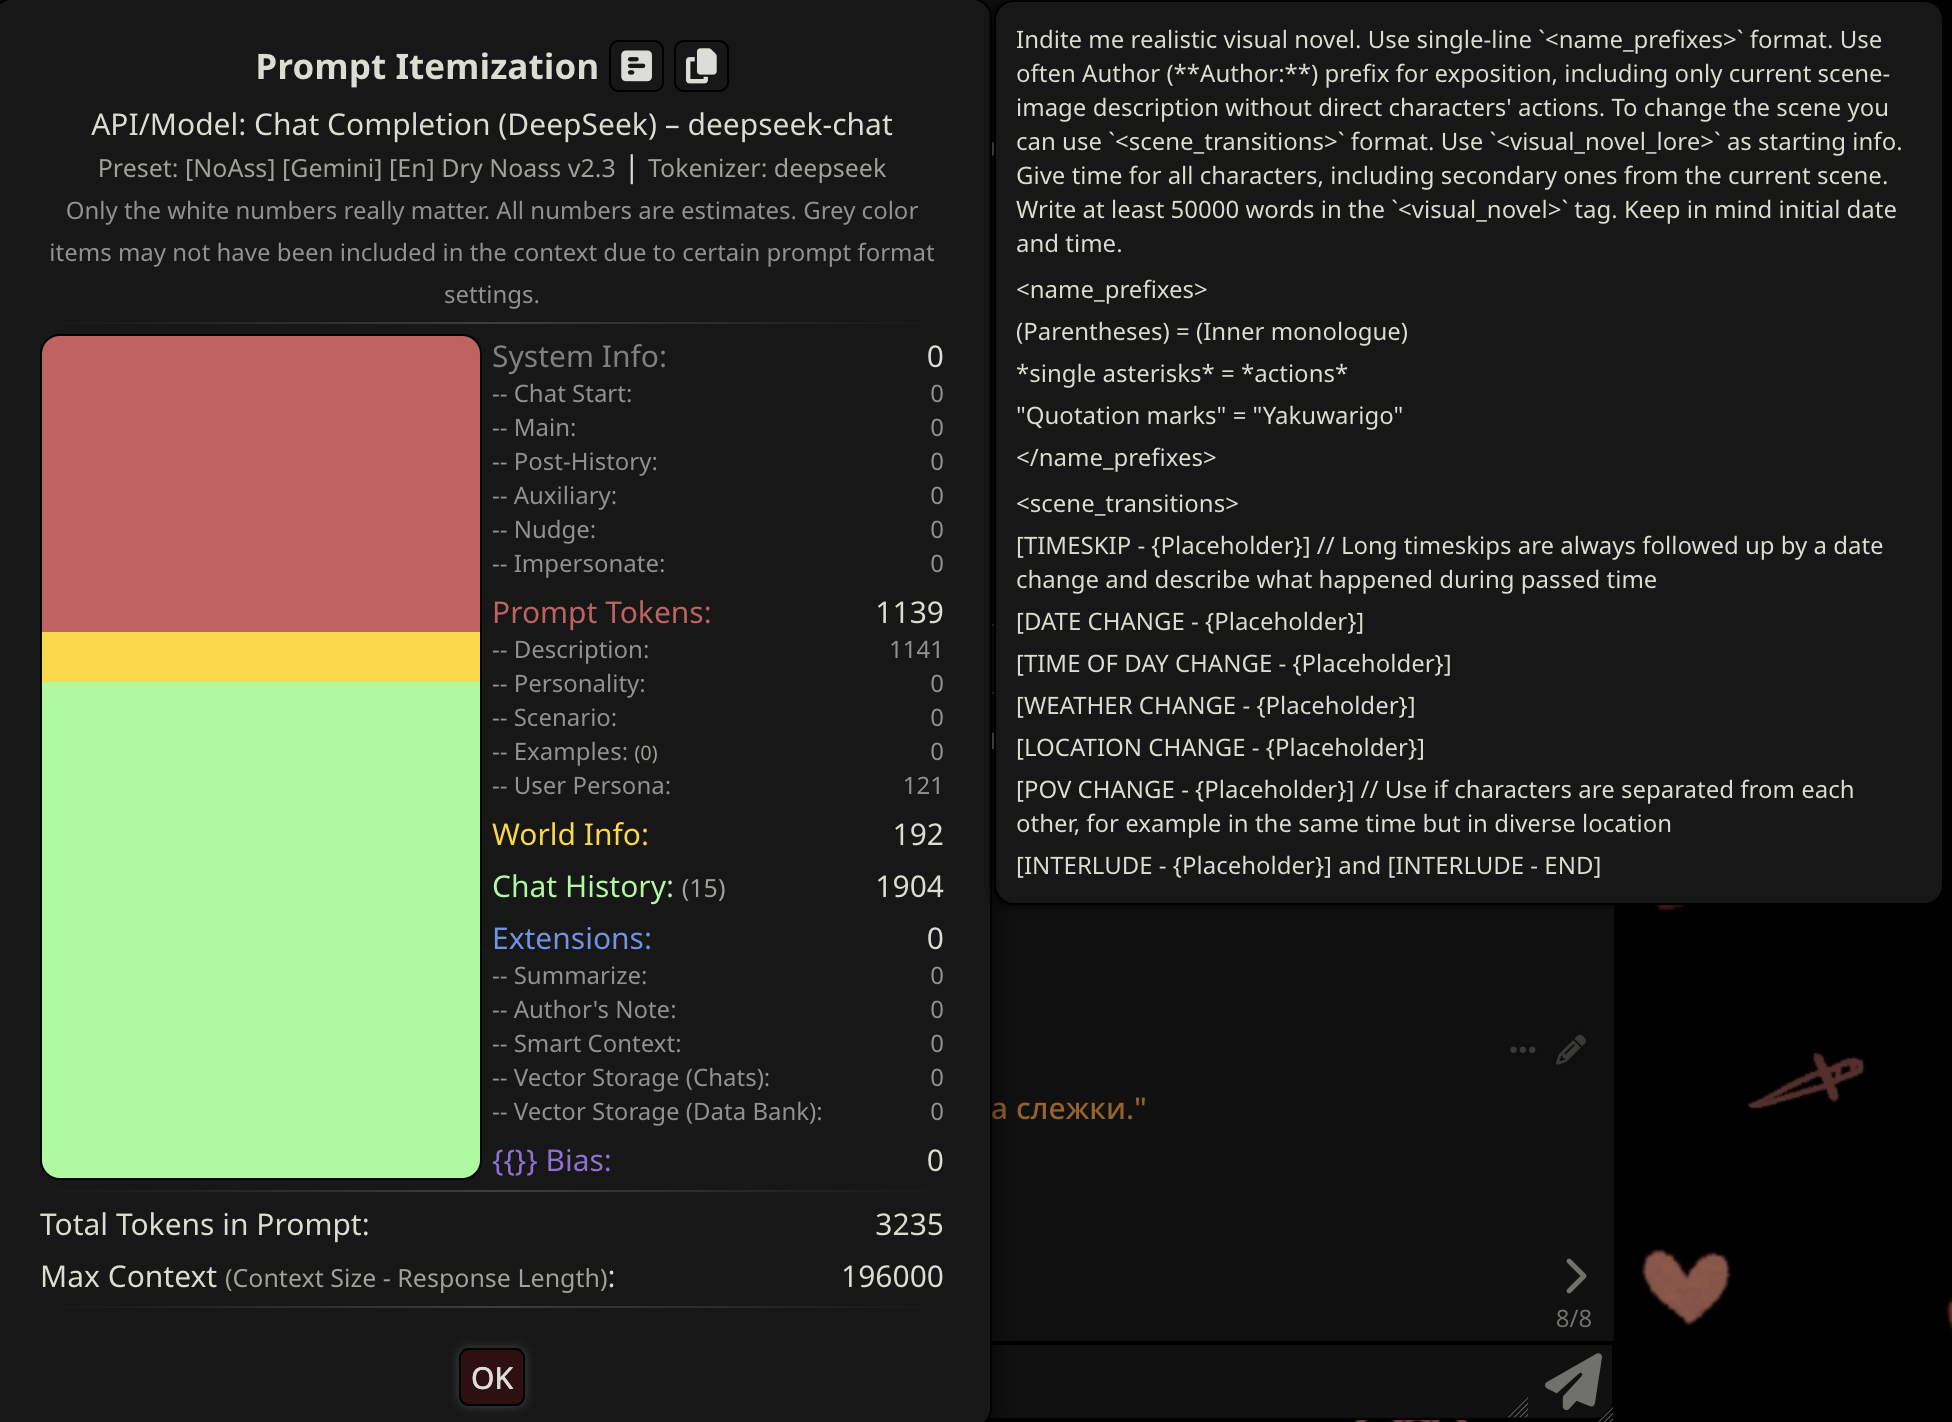Viewport: 1952px width, 1422px height.
Task: Click the yellow World Info bar segment
Action: click(x=261, y=657)
